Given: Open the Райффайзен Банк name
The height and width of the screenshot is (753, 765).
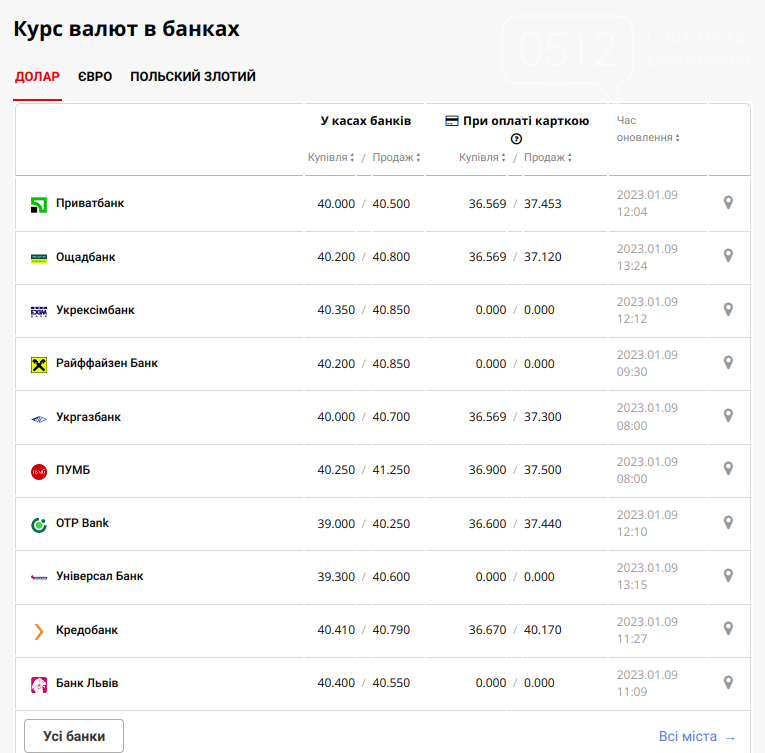Looking at the screenshot, I should (x=107, y=363).
